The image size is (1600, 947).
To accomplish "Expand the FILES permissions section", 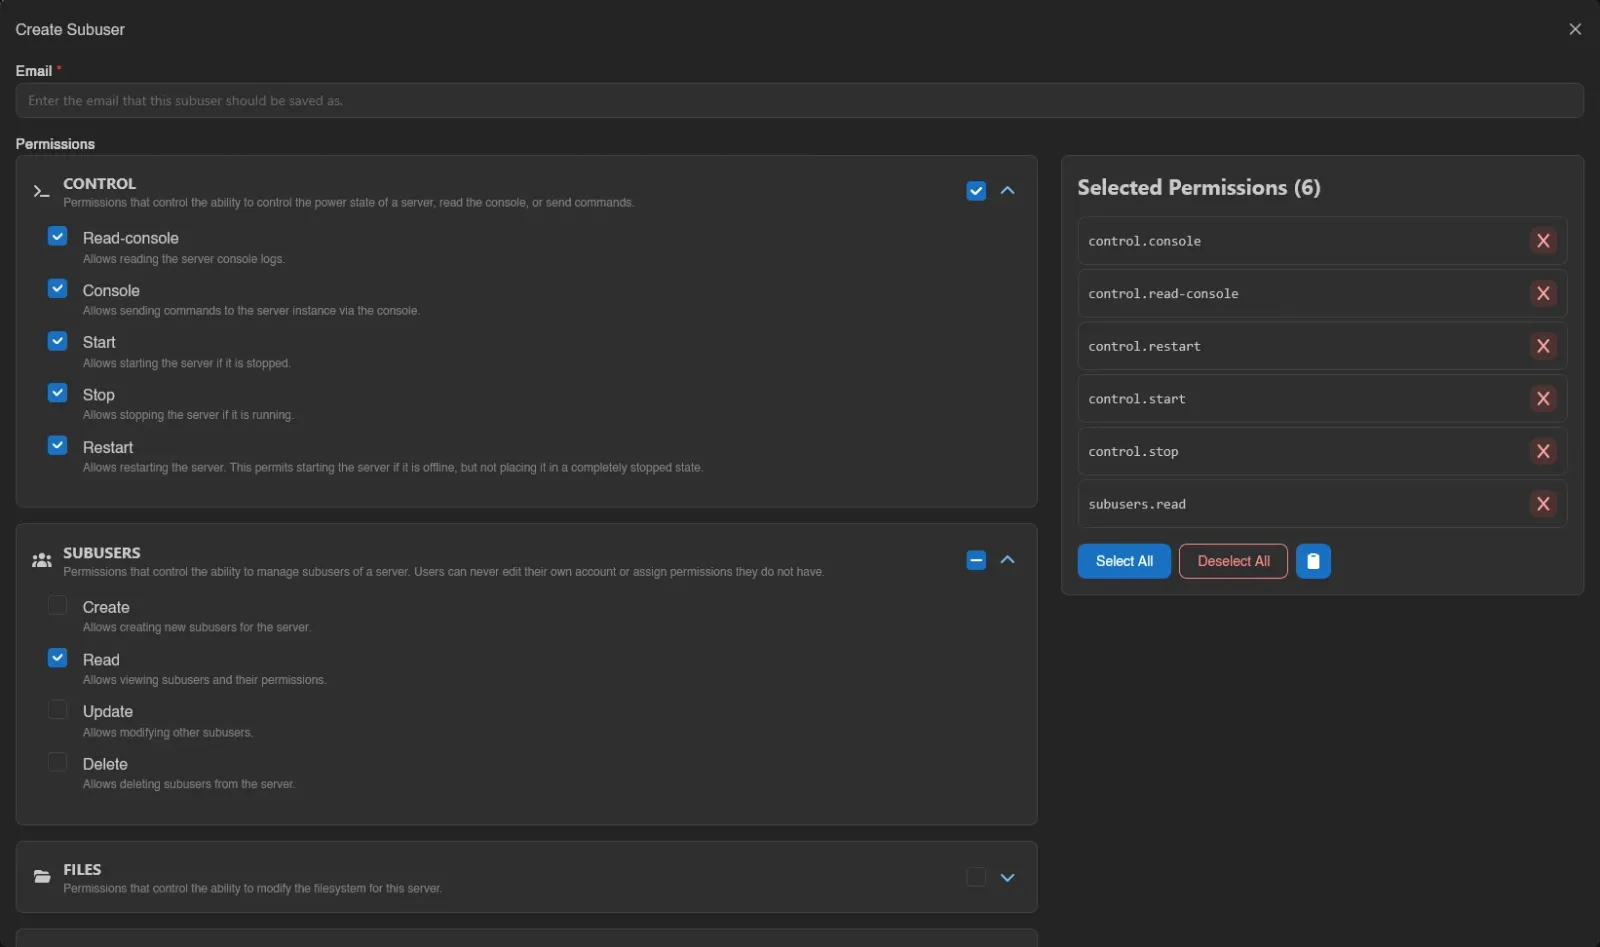I will 1007,877.
